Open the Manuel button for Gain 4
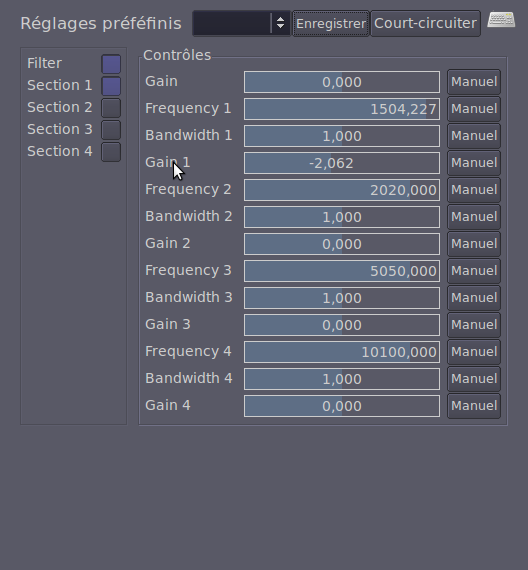This screenshot has height=570, width=528. (474, 406)
